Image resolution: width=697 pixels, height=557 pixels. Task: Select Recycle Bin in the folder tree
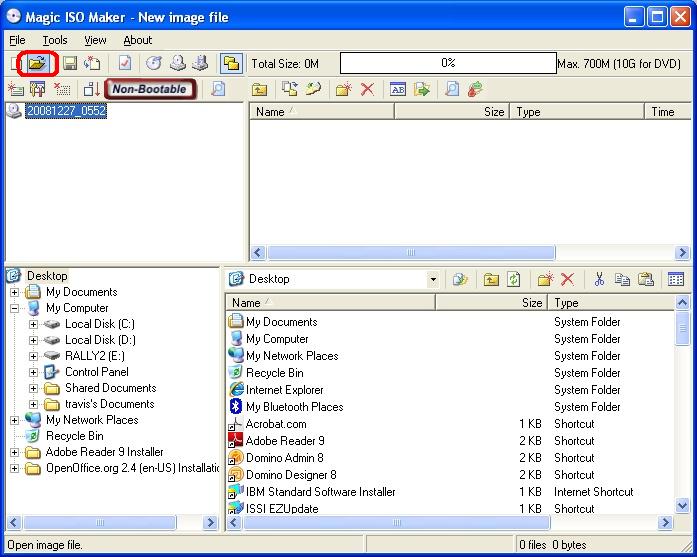tap(75, 436)
